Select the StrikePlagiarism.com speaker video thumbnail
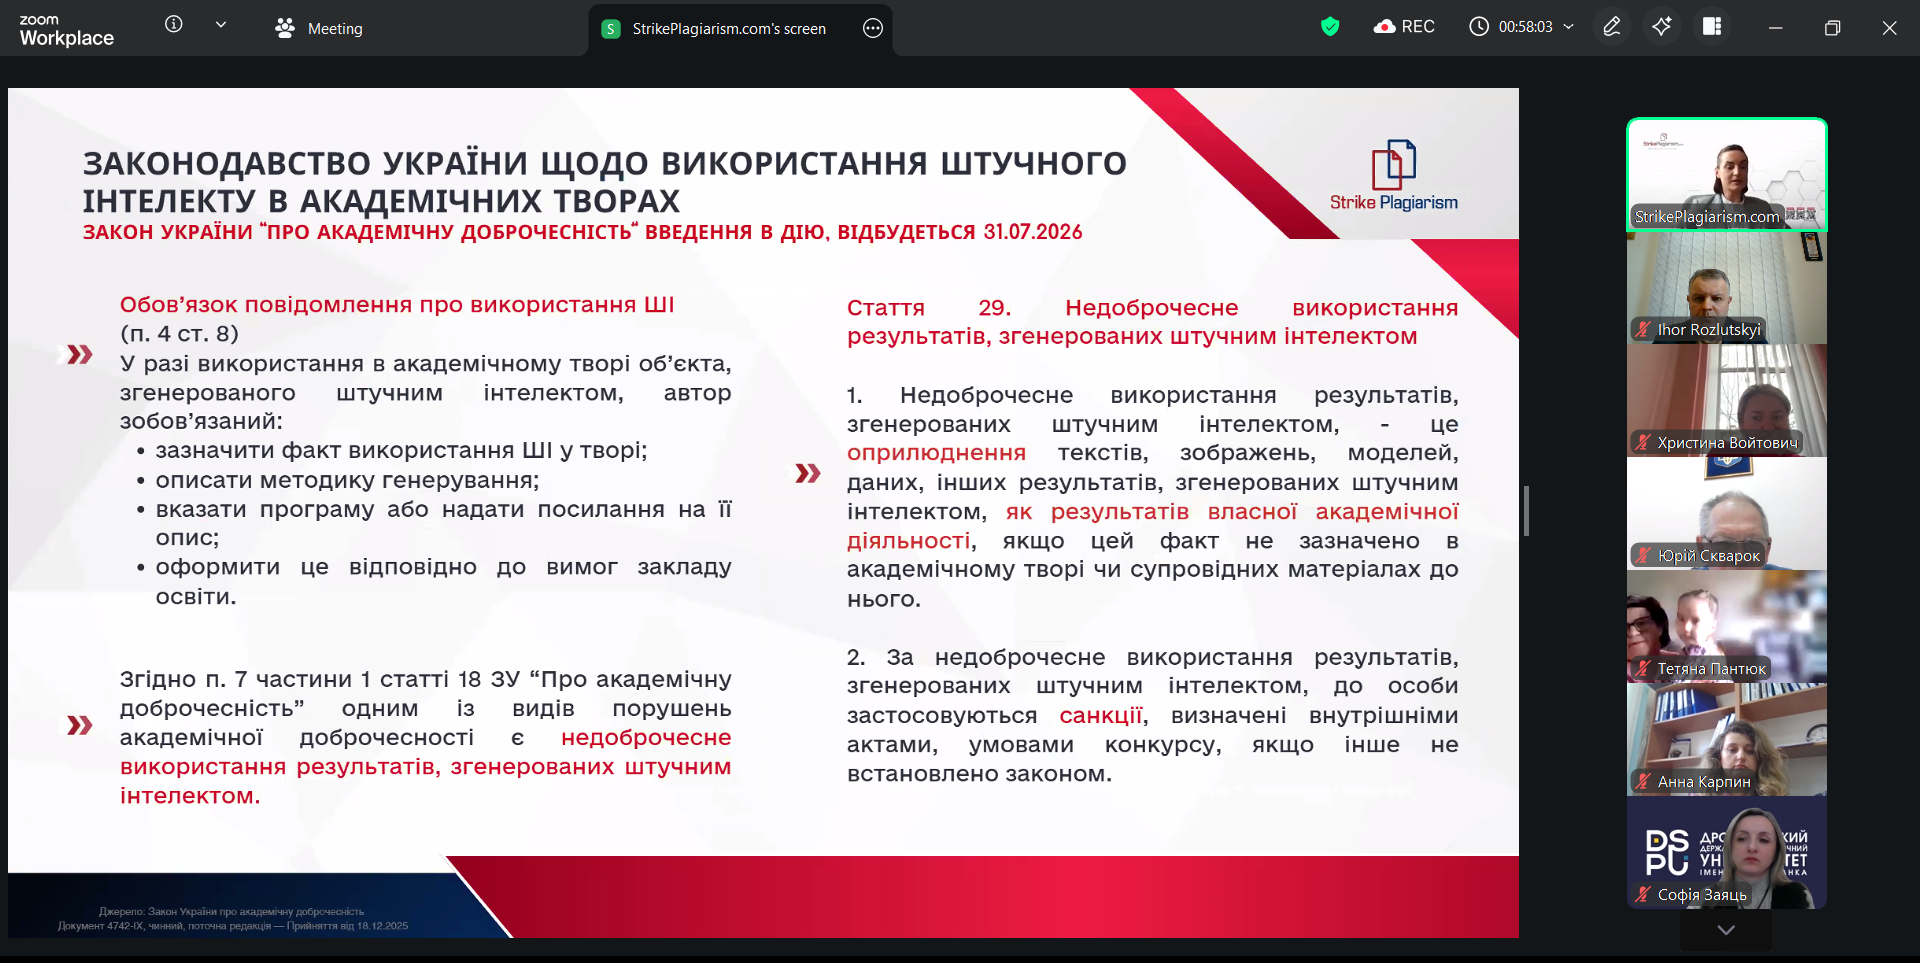This screenshot has height=963, width=1920. 1727,174
